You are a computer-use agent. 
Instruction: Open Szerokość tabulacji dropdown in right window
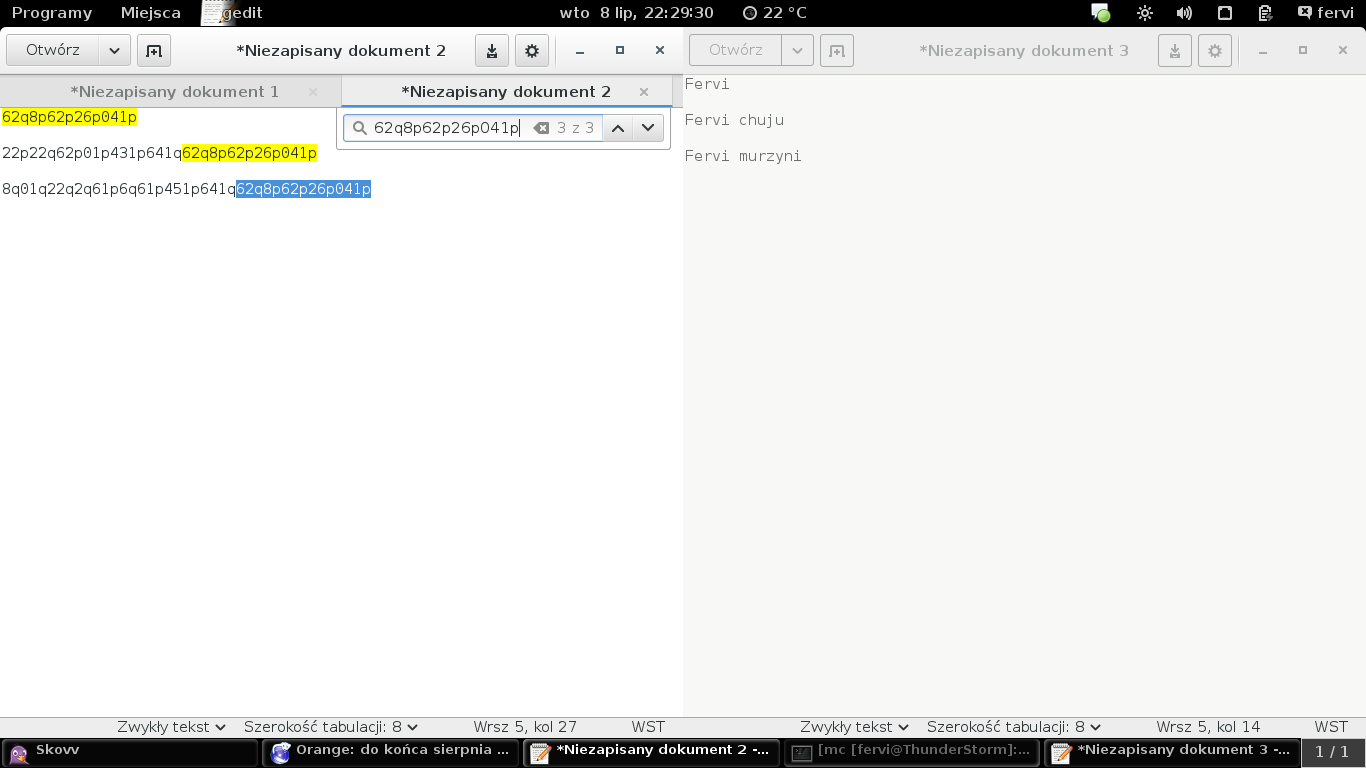point(1013,727)
